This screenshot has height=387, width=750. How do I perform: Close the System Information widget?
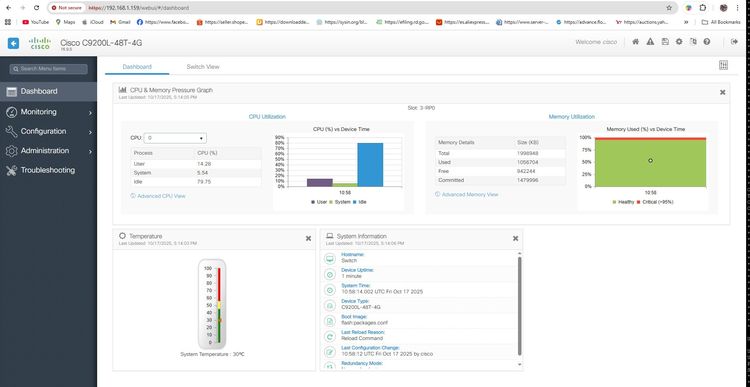click(516, 238)
